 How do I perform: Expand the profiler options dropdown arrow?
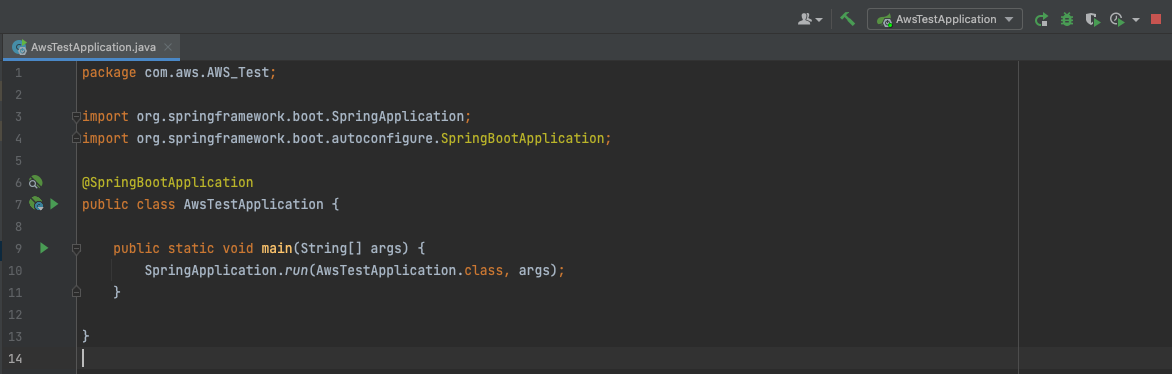(1135, 20)
